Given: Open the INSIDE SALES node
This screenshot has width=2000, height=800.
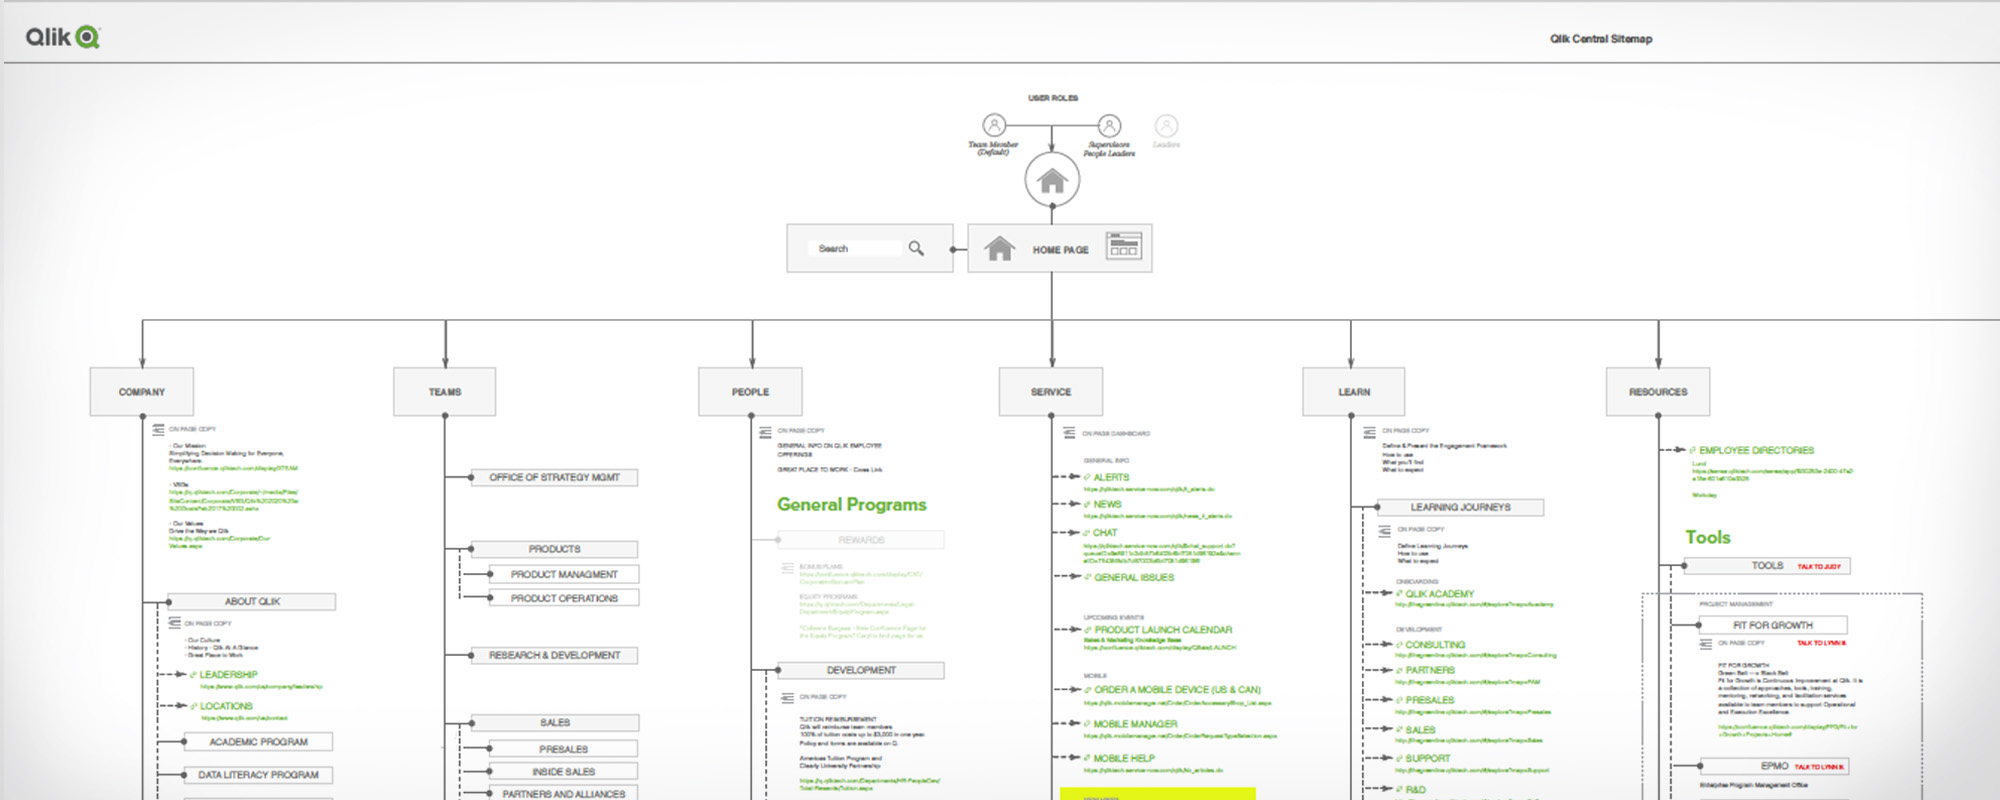Looking at the screenshot, I should (564, 772).
